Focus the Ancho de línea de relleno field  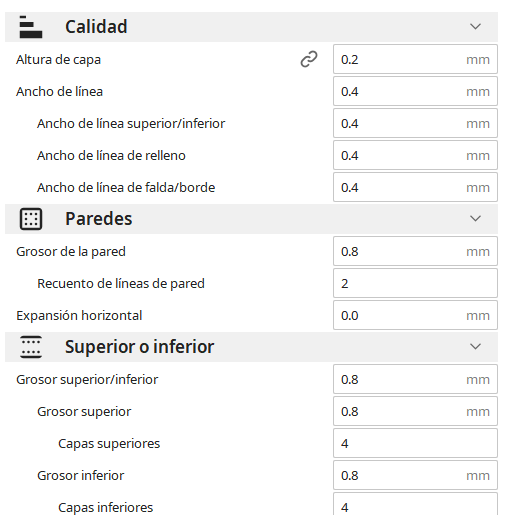pyautogui.click(x=415, y=155)
